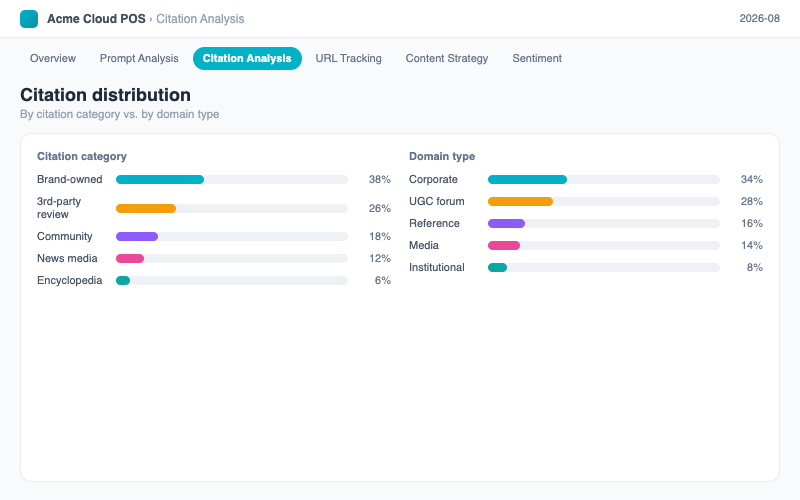Image resolution: width=800 pixels, height=500 pixels.
Task: Click the 3rd-party review progress bar
Action: [x=232, y=208]
